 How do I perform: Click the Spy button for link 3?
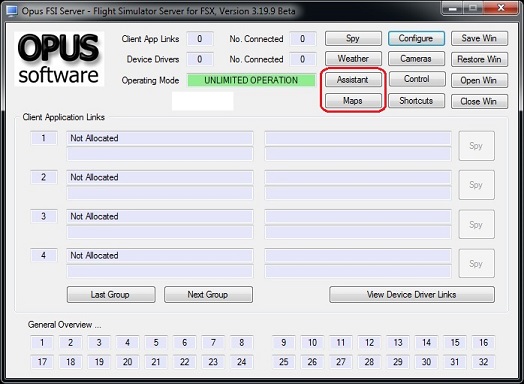(476, 224)
